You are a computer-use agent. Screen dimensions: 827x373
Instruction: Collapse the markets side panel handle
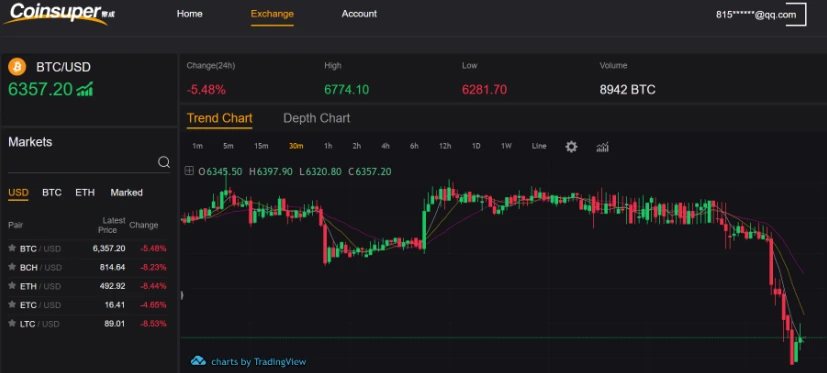pos(182,295)
